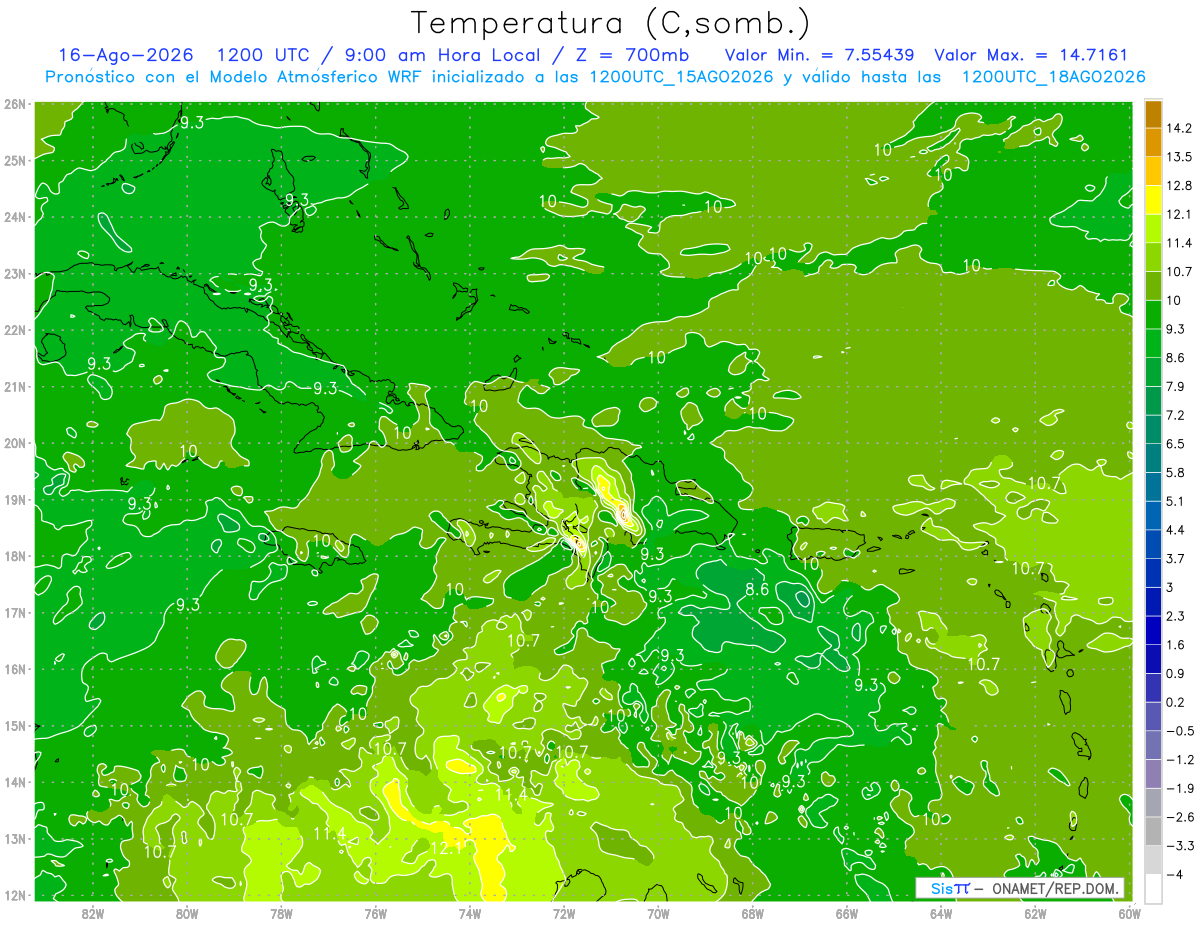Image resolution: width=1200 pixels, height=927 pixels.
Task: Click the latitude axis label "16N"
Action: (15, 669)
